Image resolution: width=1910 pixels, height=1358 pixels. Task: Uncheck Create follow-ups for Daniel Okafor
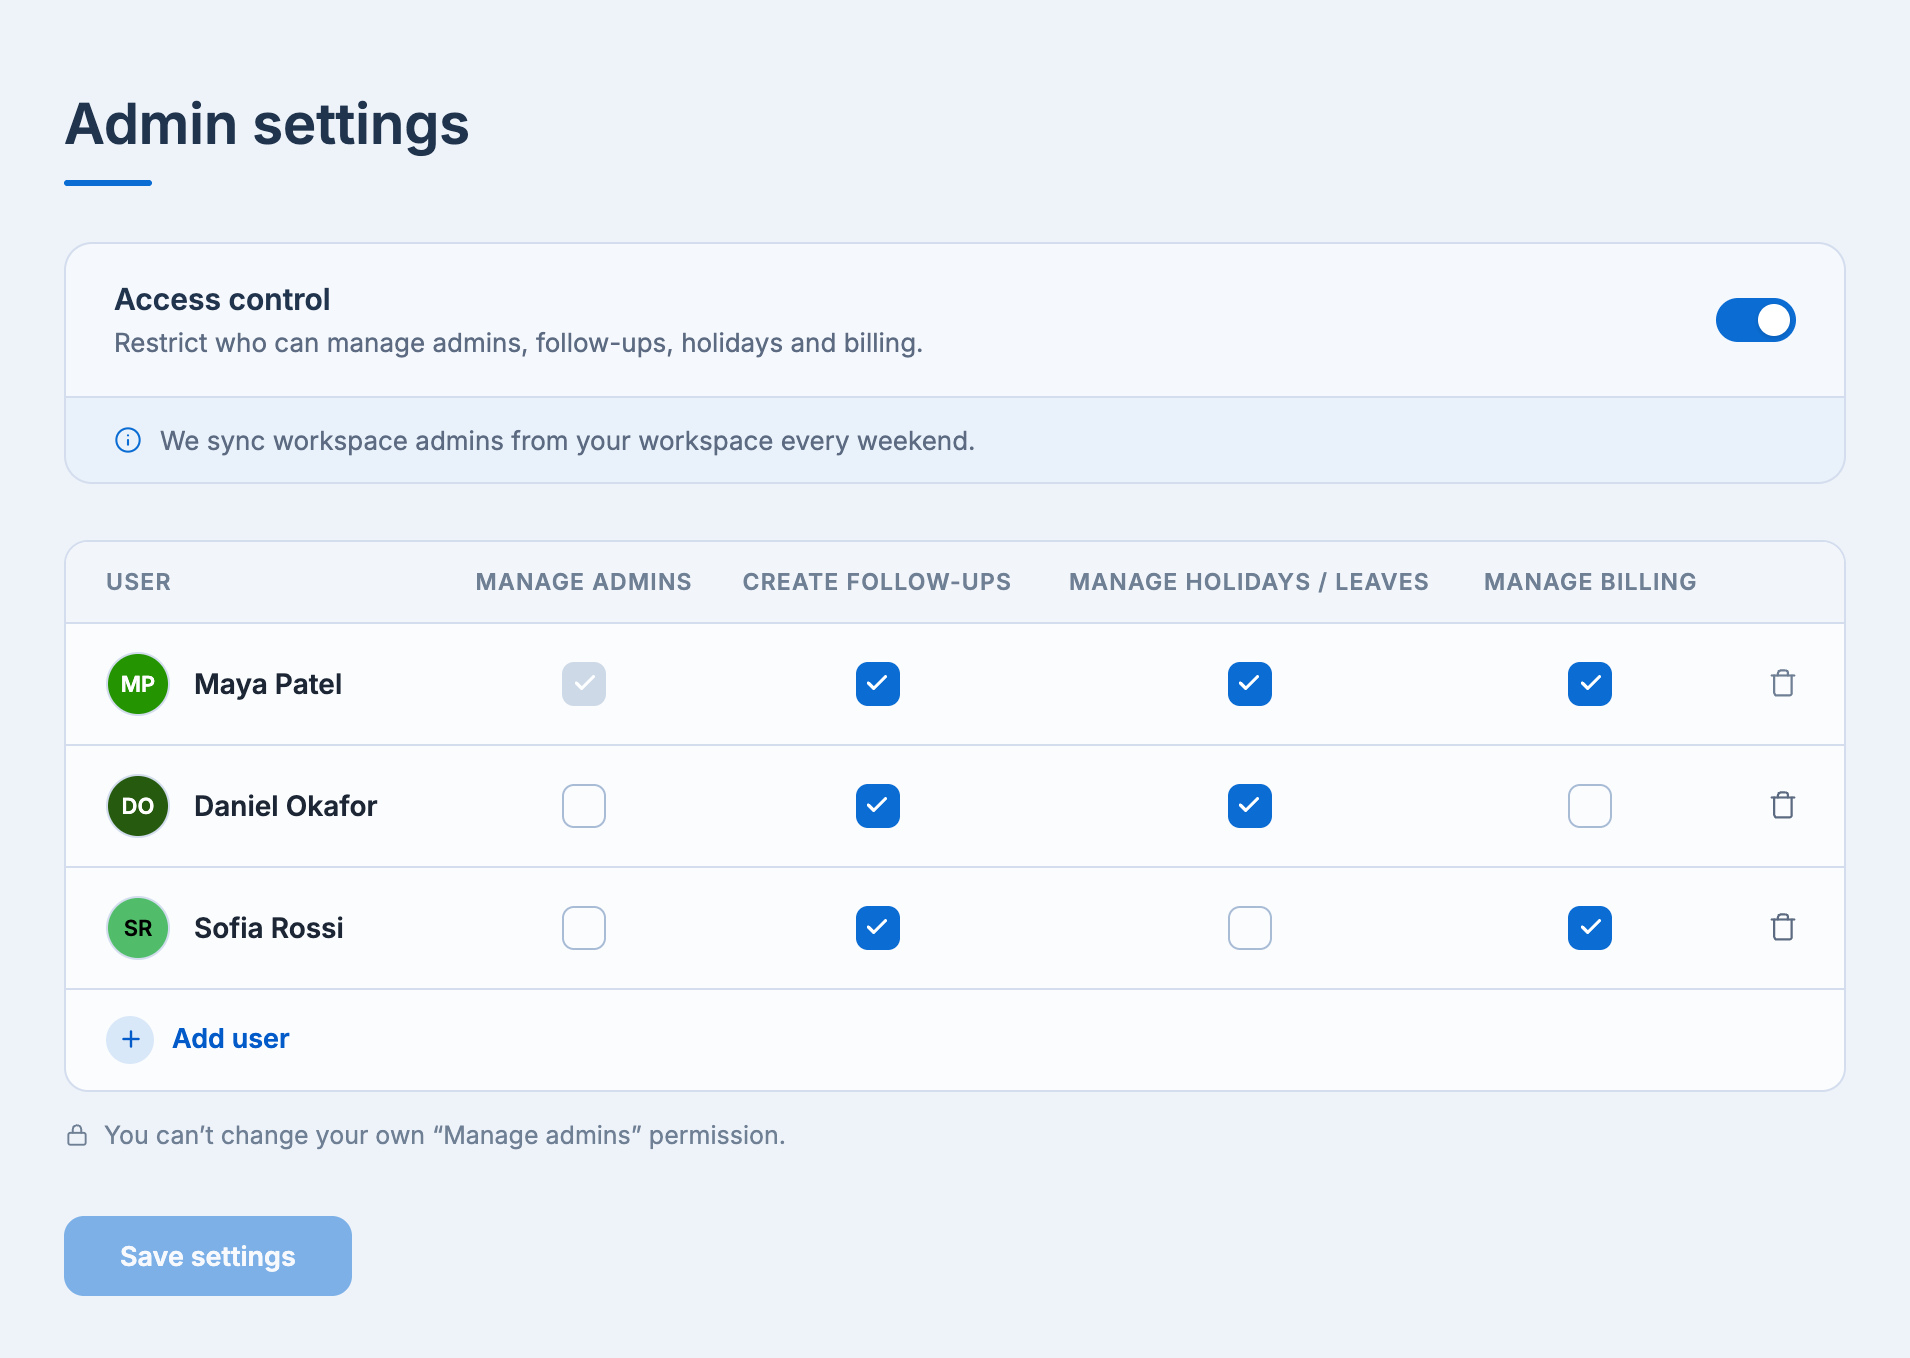point(878,806)
